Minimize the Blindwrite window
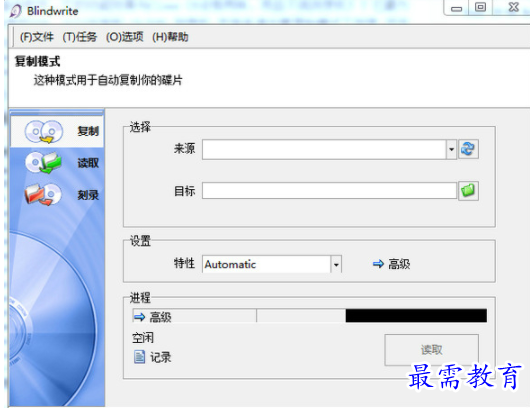The height and width of the screenshot is (408, 530). 456,8
